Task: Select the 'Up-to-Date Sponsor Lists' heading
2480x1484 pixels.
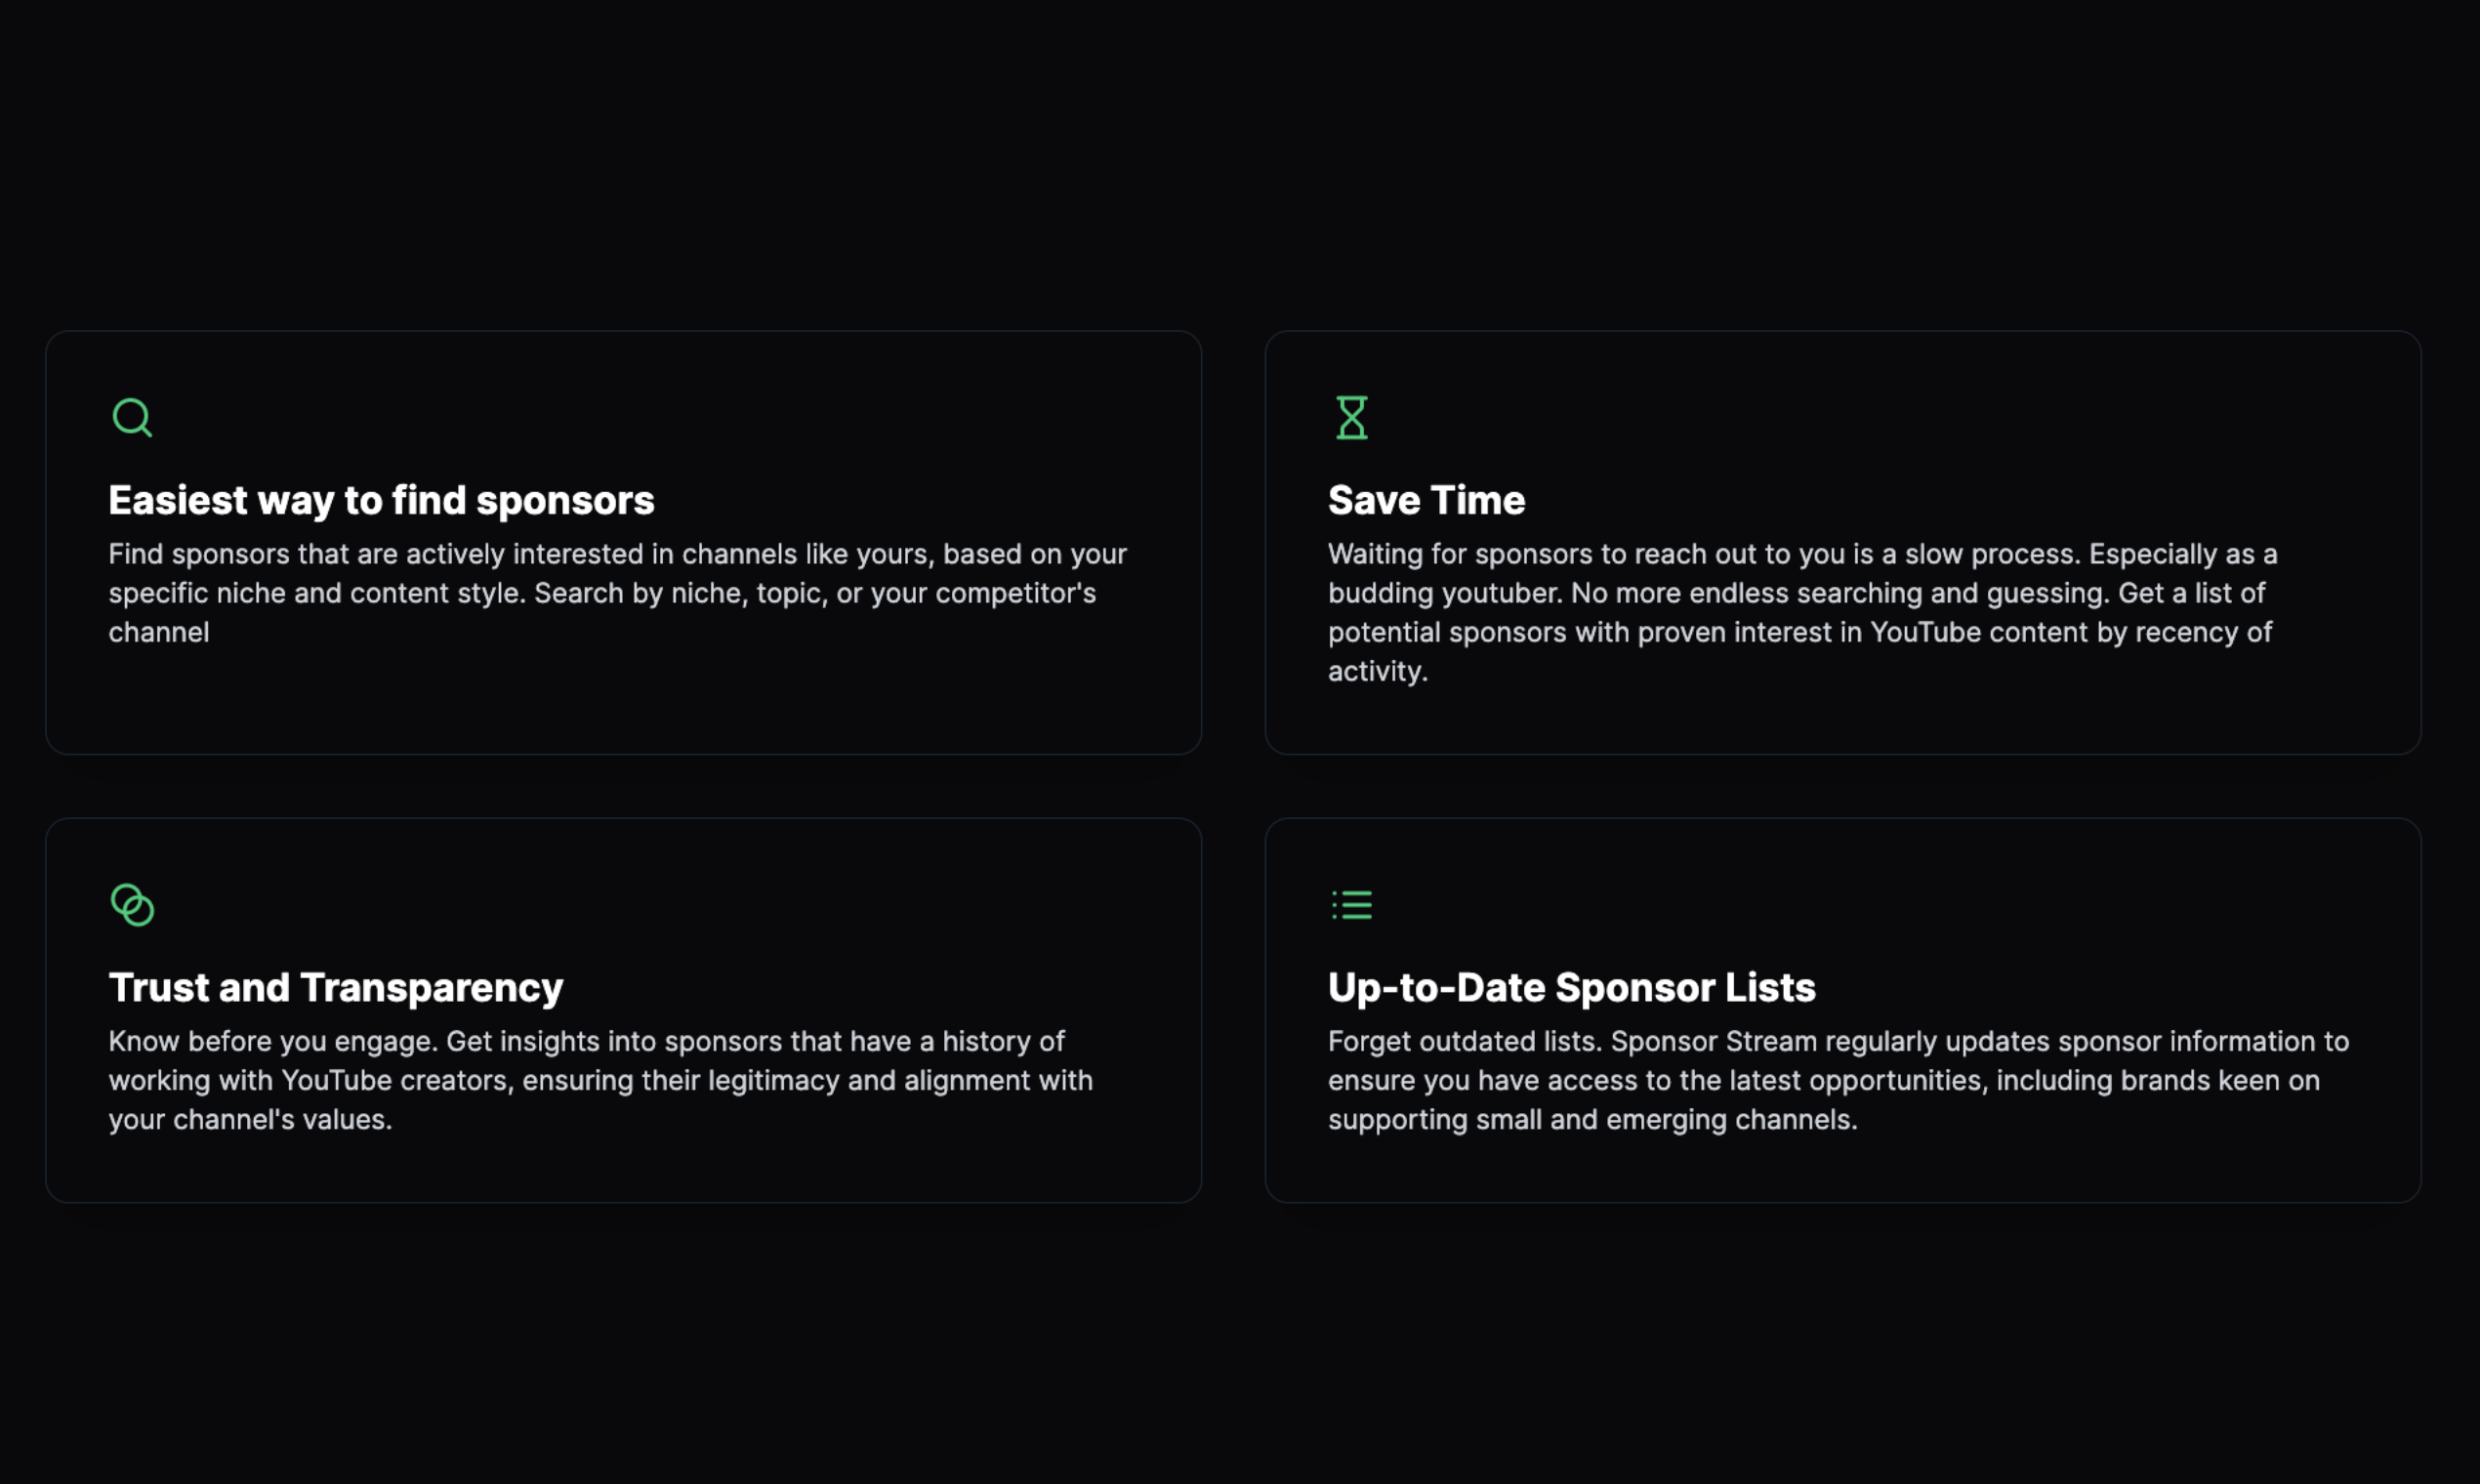Action: point(1571,988)
